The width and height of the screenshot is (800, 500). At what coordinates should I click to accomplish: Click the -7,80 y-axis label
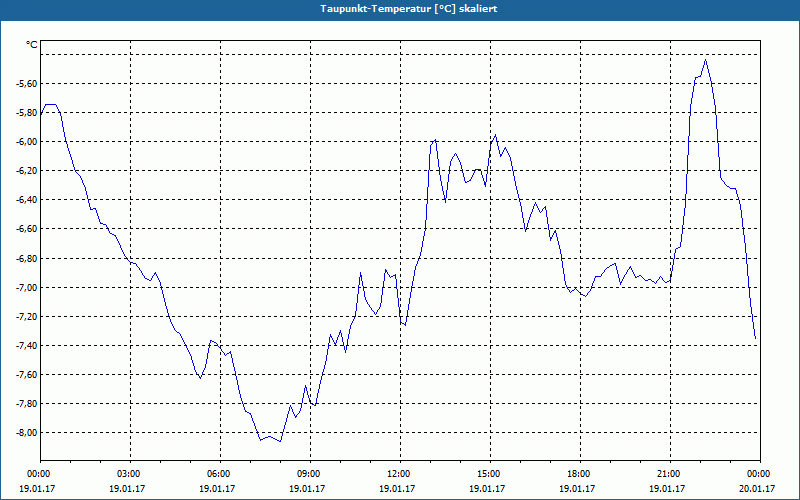[x=28, y=404]
